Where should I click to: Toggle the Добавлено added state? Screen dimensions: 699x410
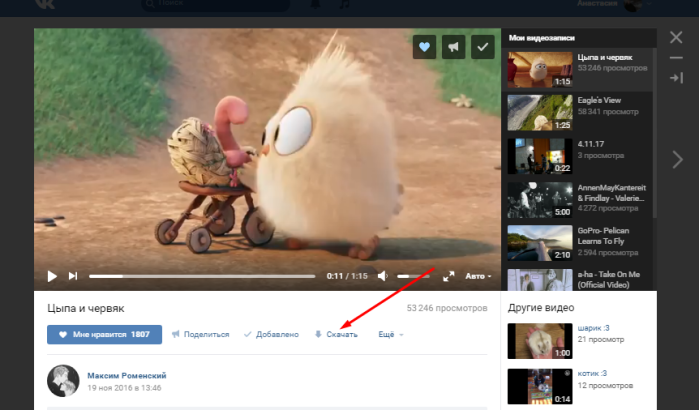[271, 335]
